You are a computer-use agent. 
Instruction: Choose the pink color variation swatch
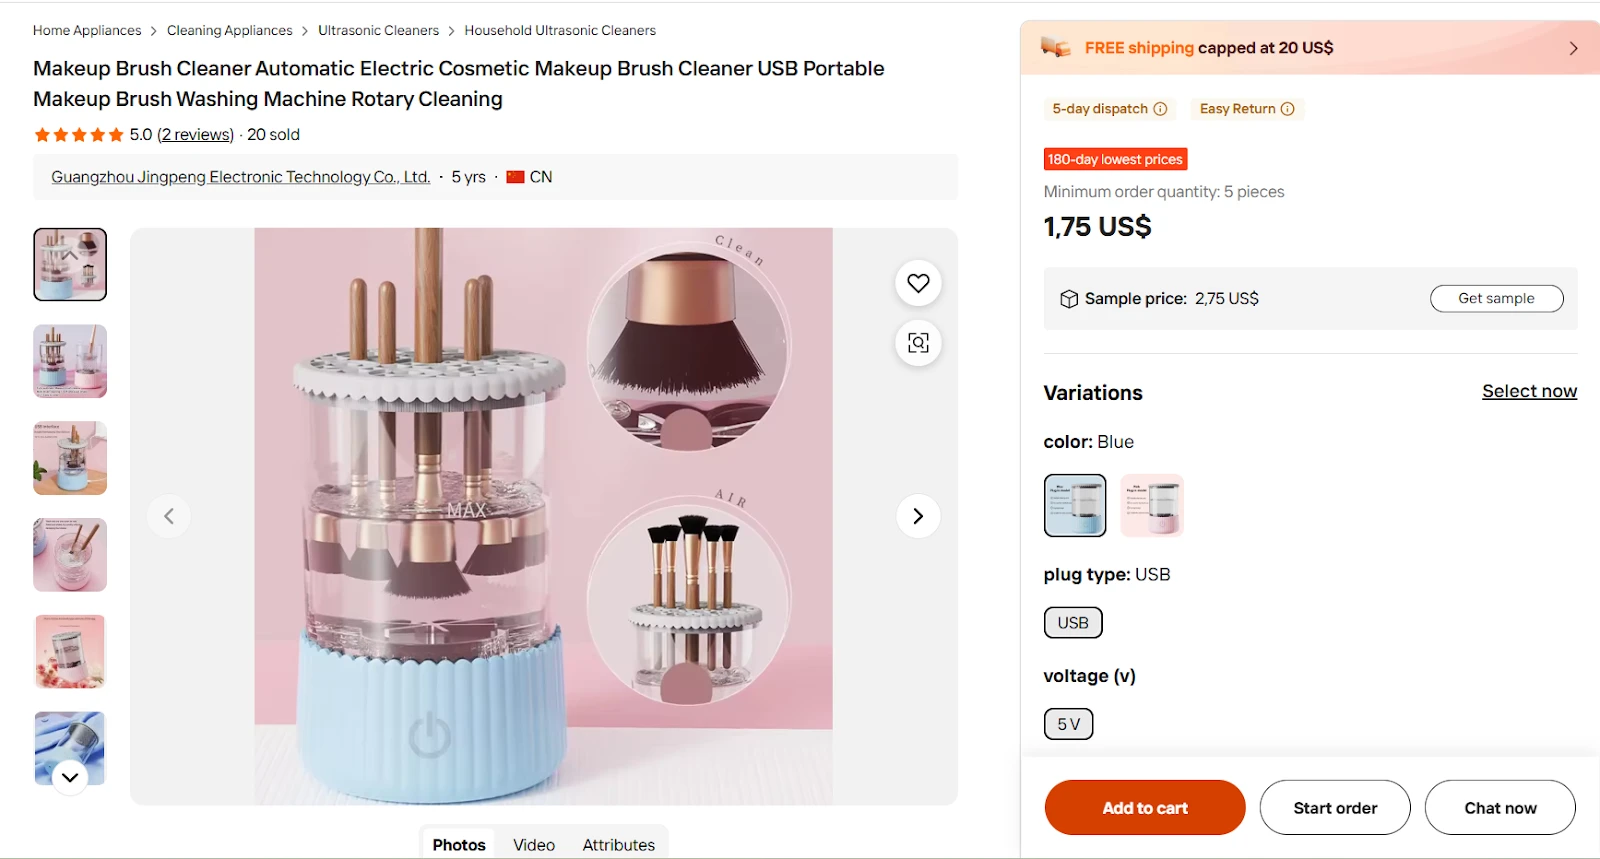pyautogui.click(x=1152, y=505)
